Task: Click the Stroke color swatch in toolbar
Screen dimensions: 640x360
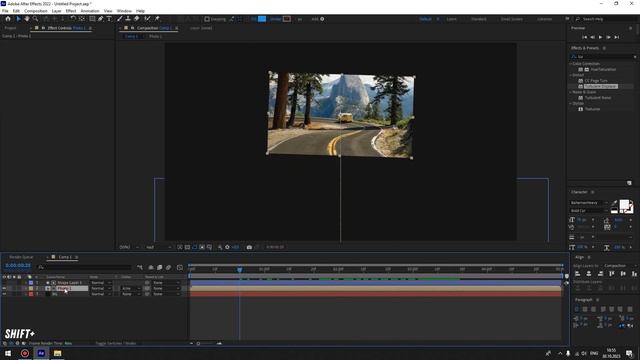Action: (x=287, y=19)
